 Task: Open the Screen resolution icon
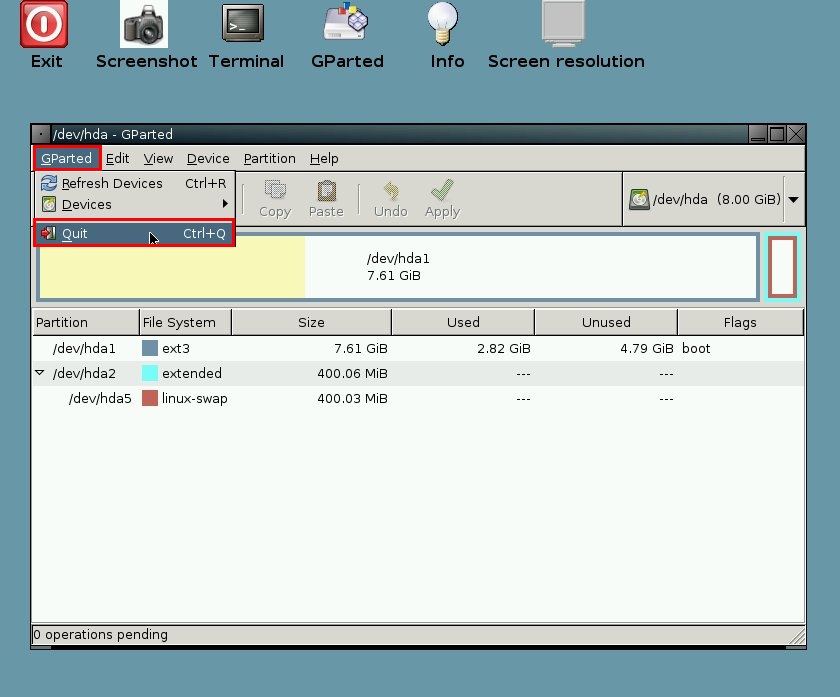[563, 23]
